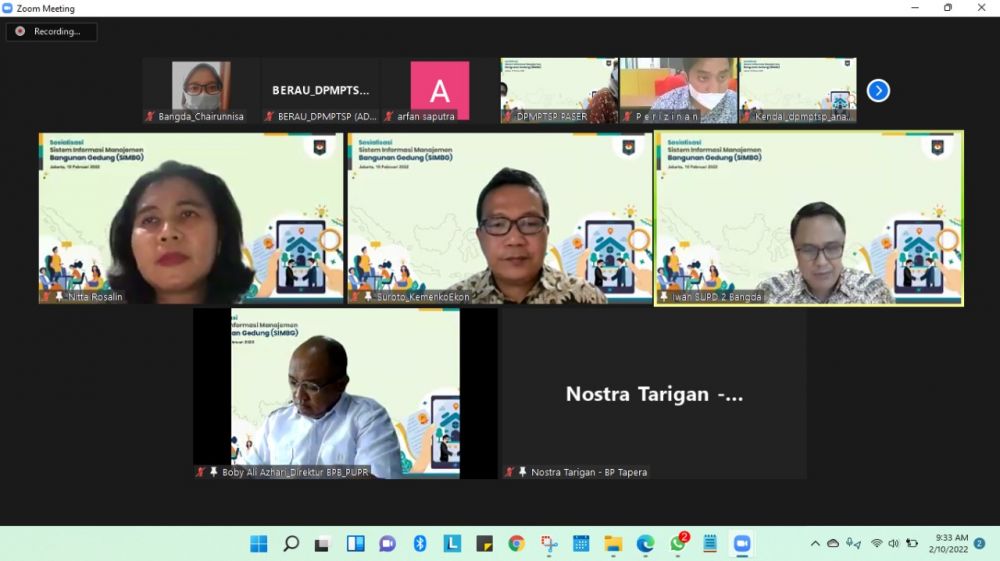The height and width of the screenshot is (561, 1000).
Task: Open Windows taskbar search
Action: click(291, 544)
